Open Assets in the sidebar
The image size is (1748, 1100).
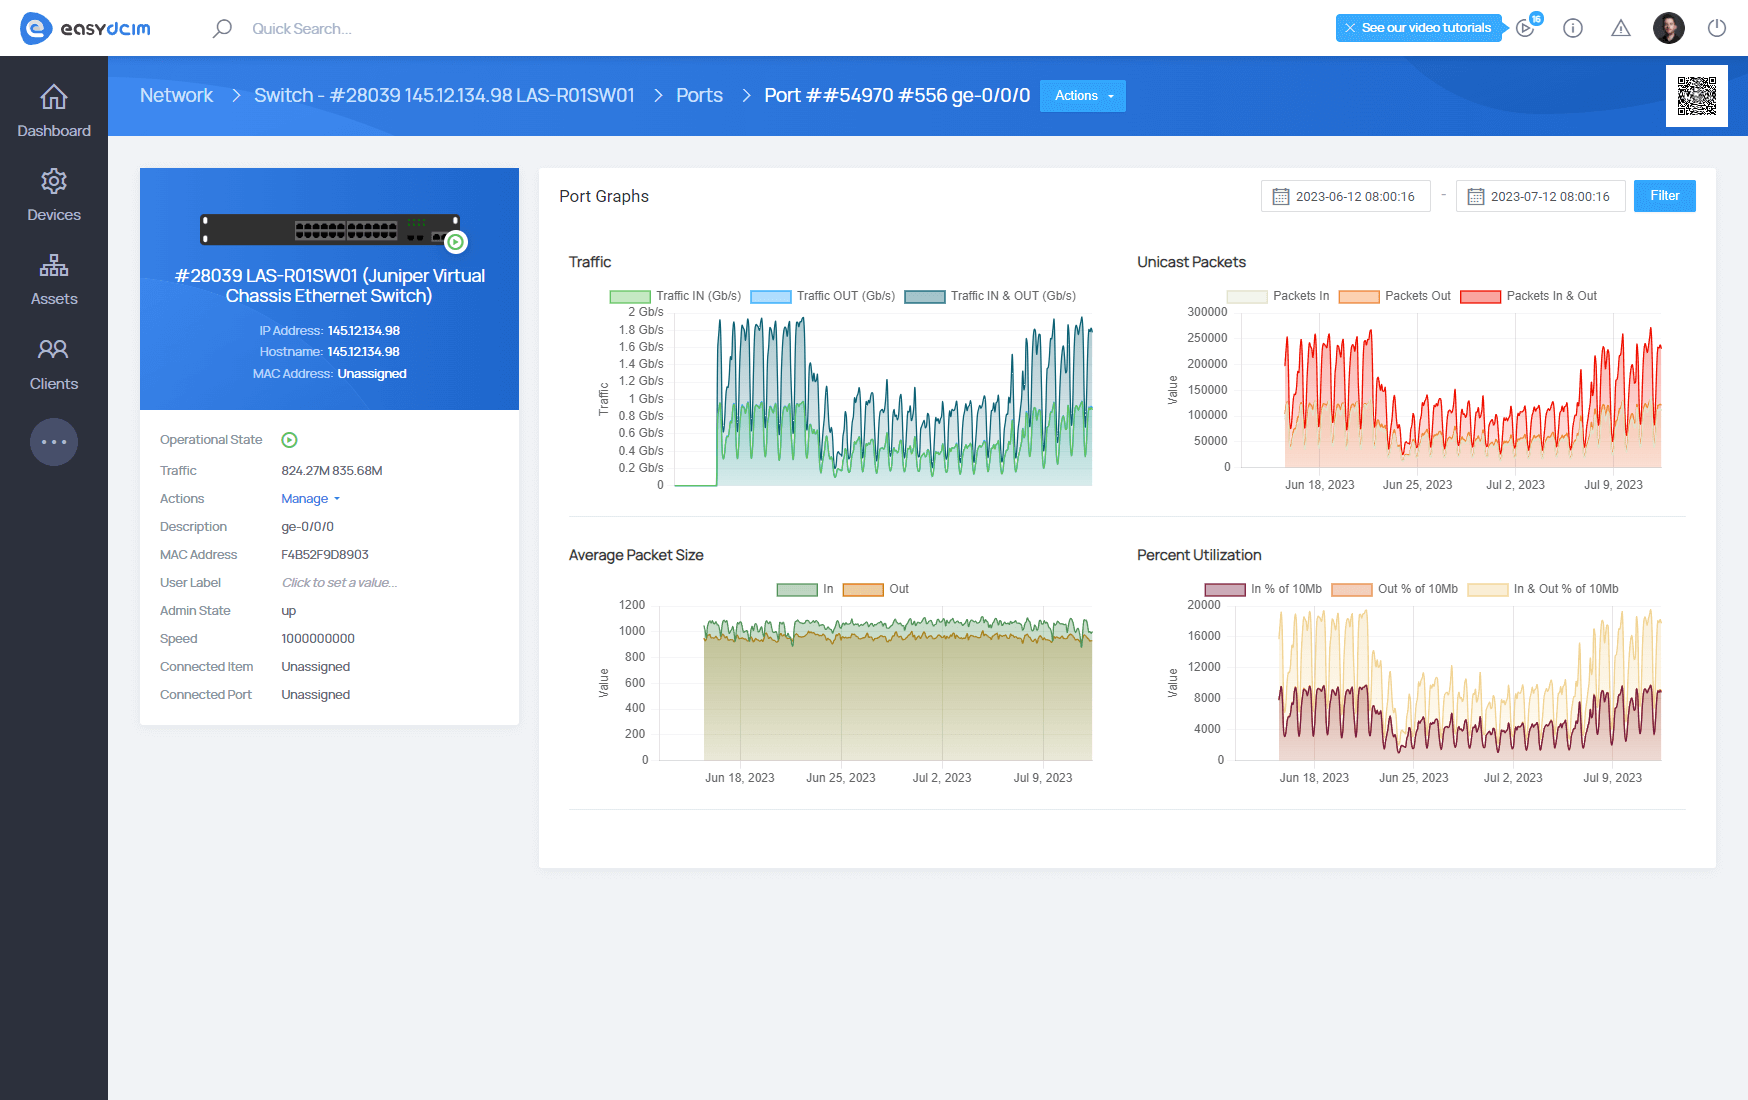pyautogui.click(x=54, y=279)
